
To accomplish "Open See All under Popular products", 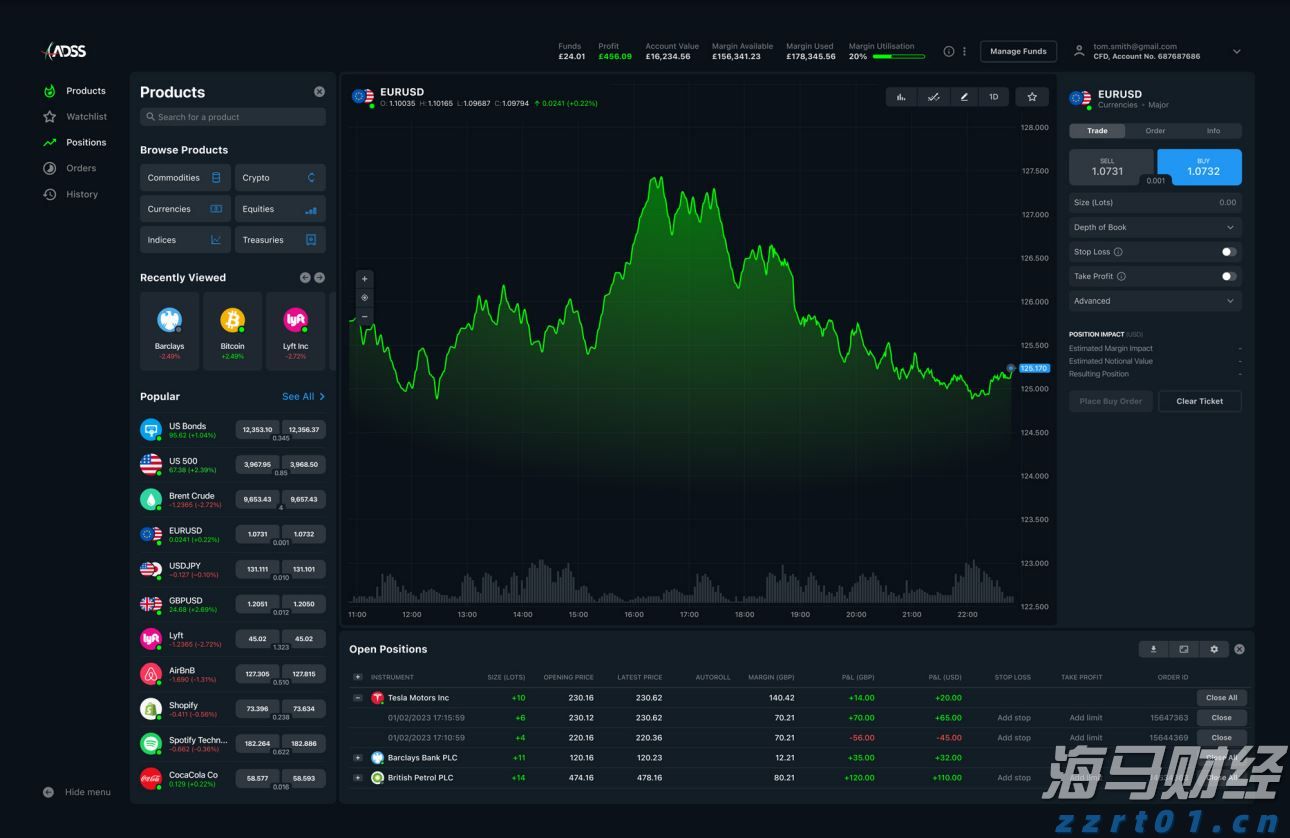I will pos(300,396).
